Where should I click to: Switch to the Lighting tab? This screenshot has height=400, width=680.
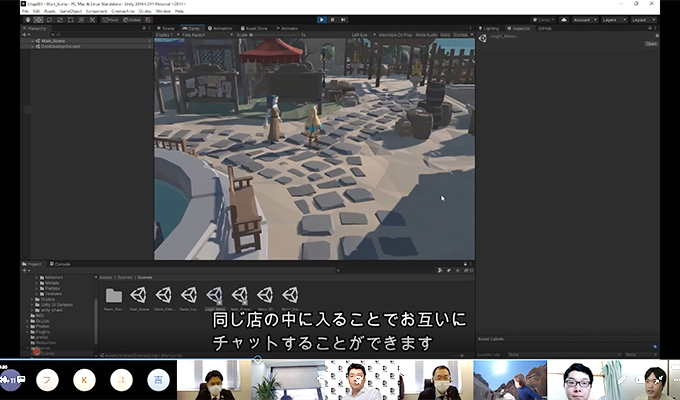tap(489, 29)
